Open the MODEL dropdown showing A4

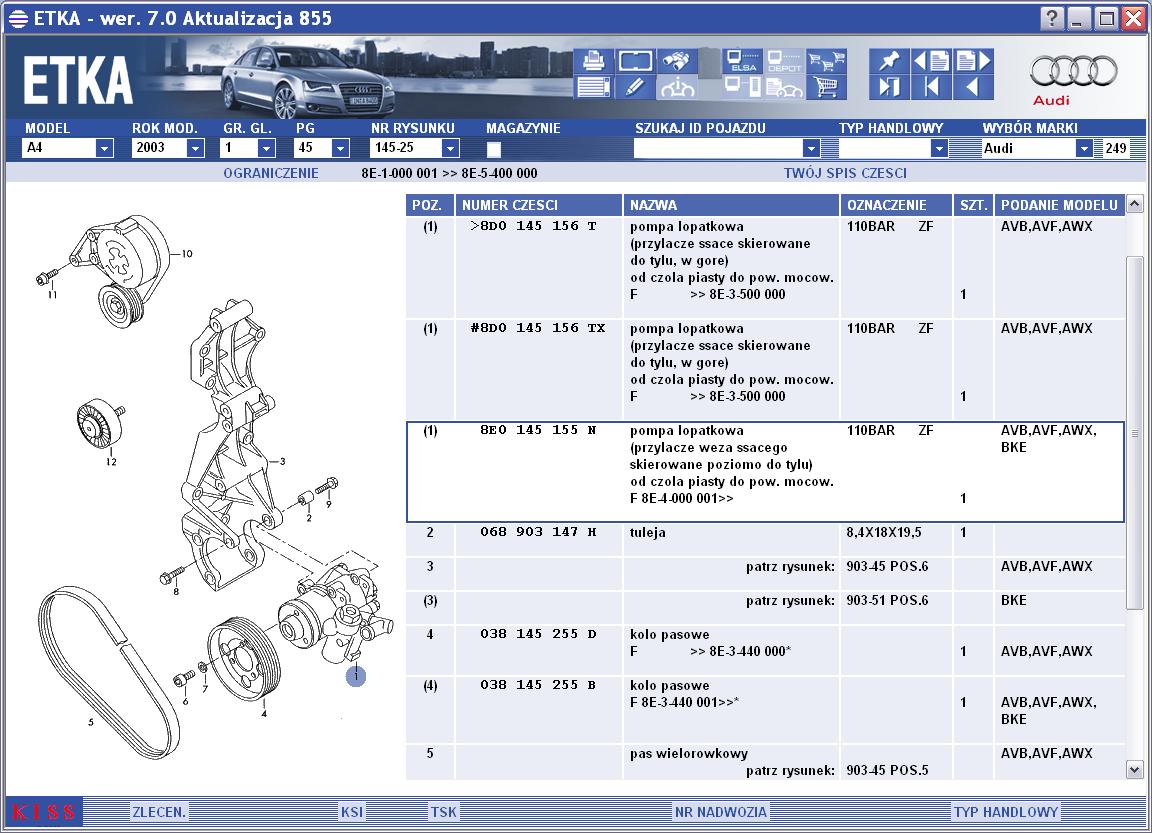tap(104, 148)
